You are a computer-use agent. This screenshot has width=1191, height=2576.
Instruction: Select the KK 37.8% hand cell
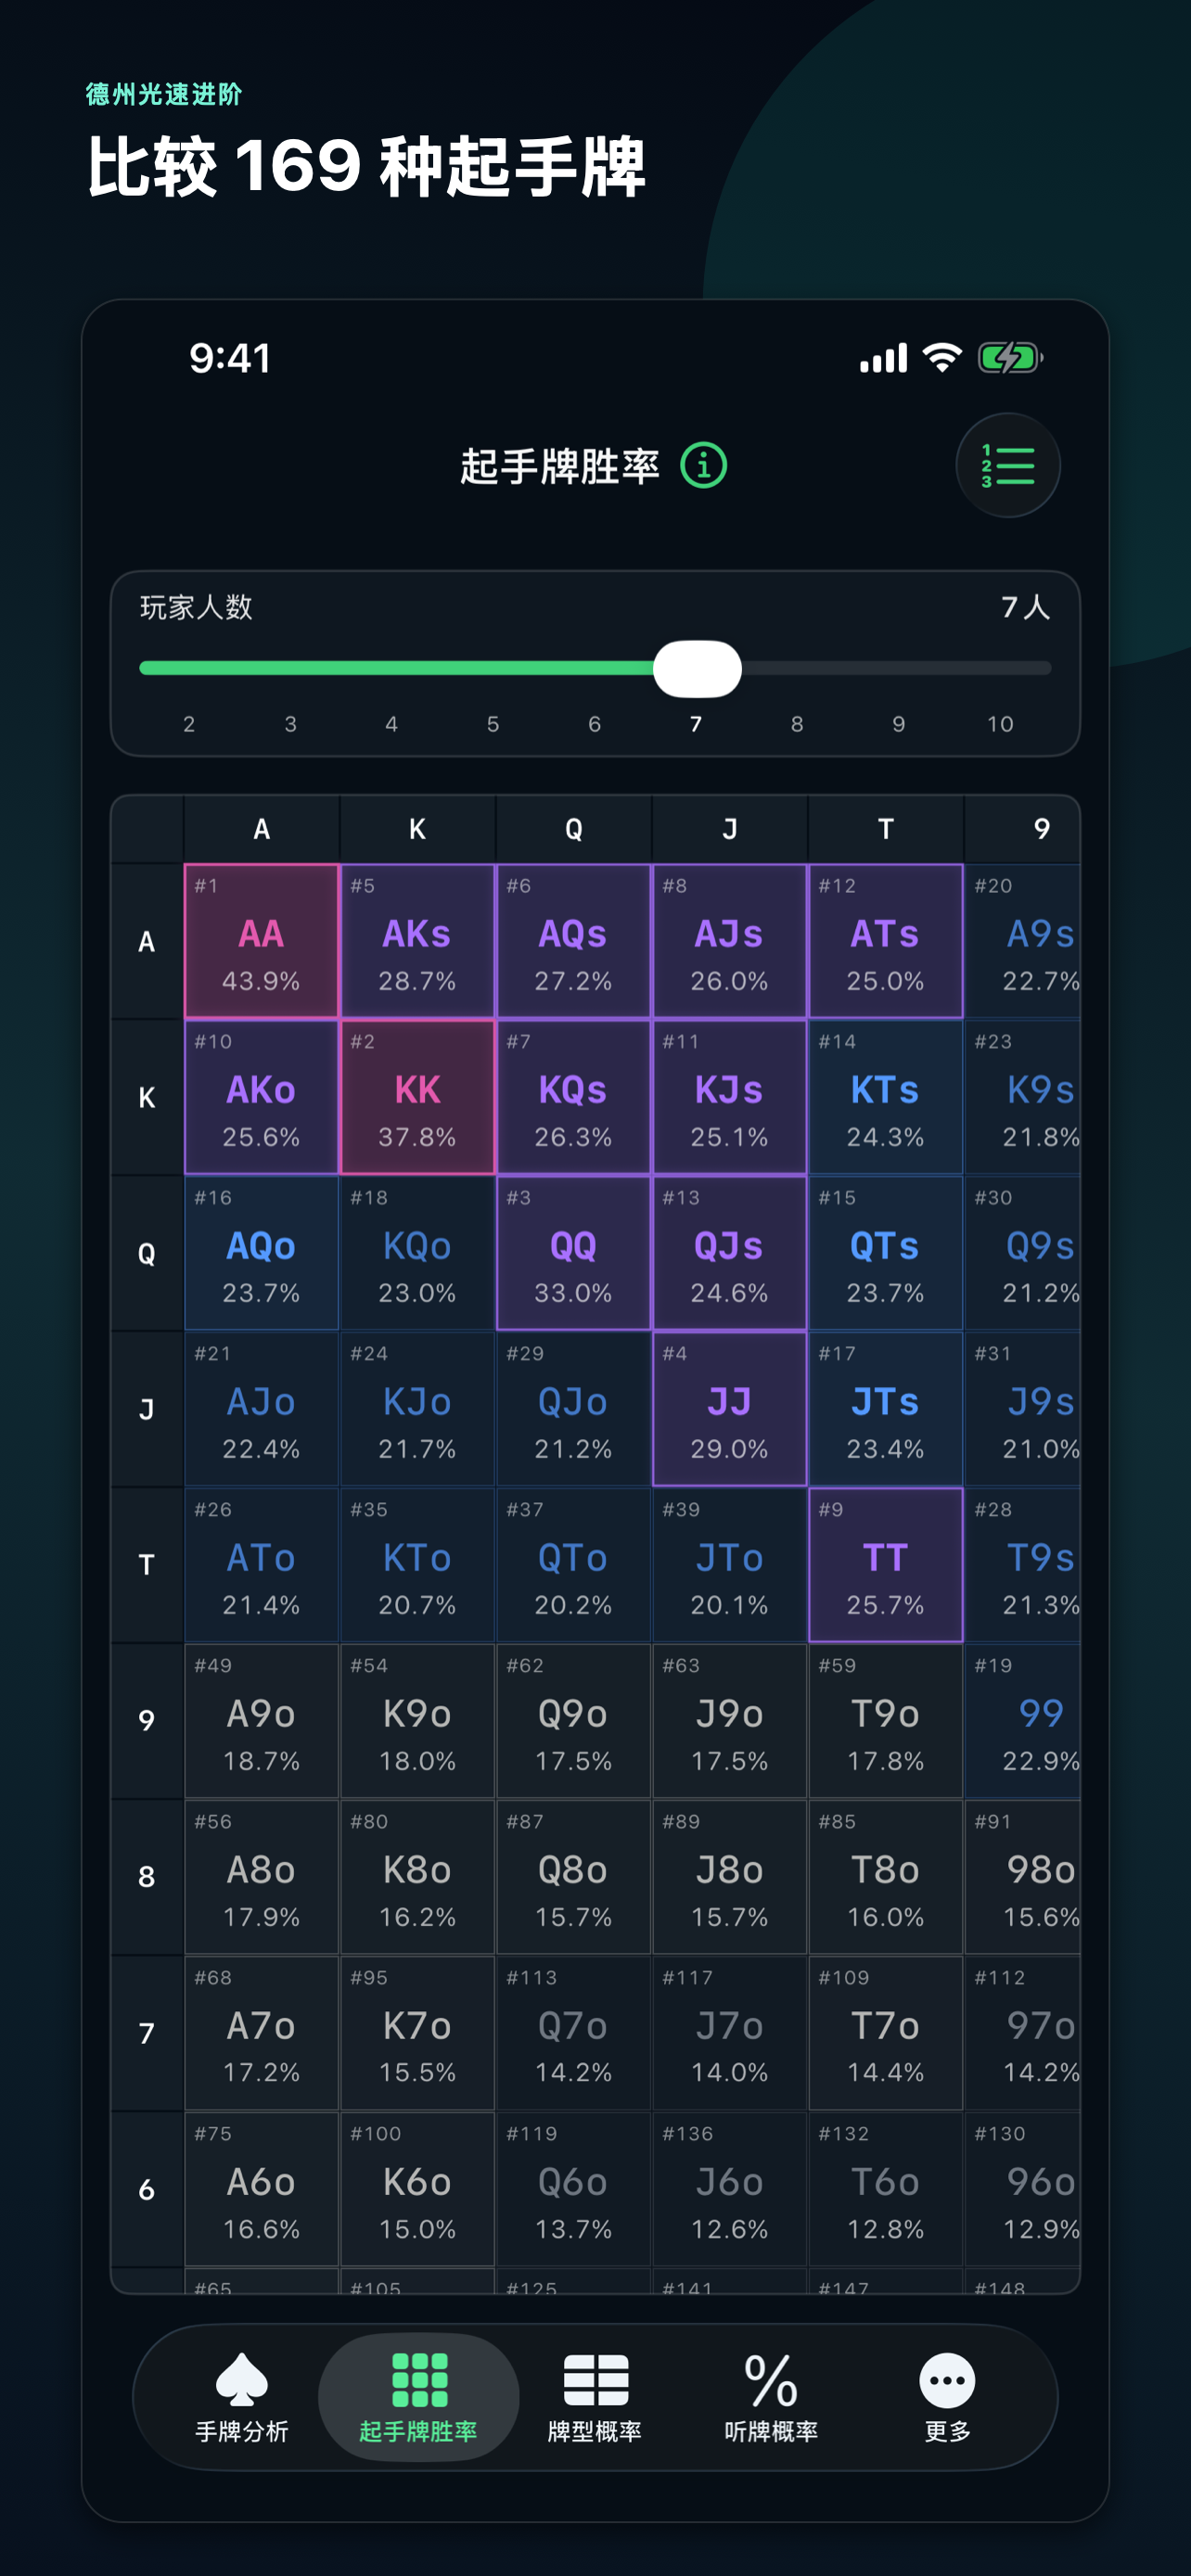(417, 1097)
